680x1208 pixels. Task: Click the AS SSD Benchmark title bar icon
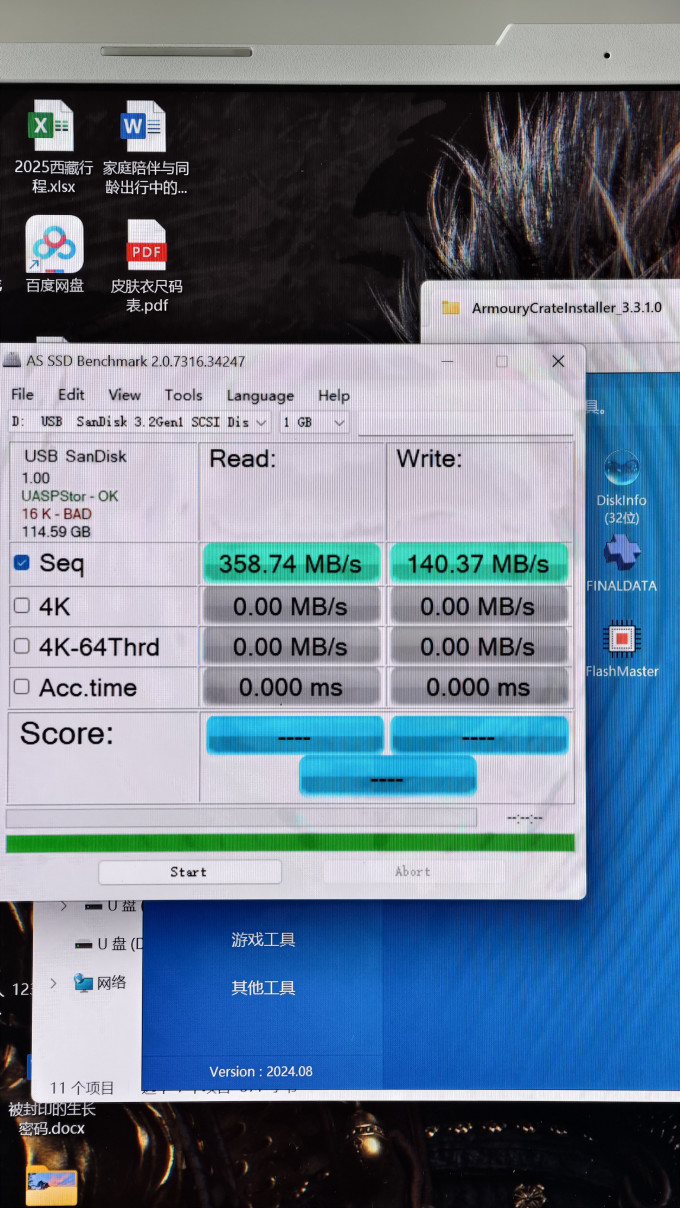(12, 361)
